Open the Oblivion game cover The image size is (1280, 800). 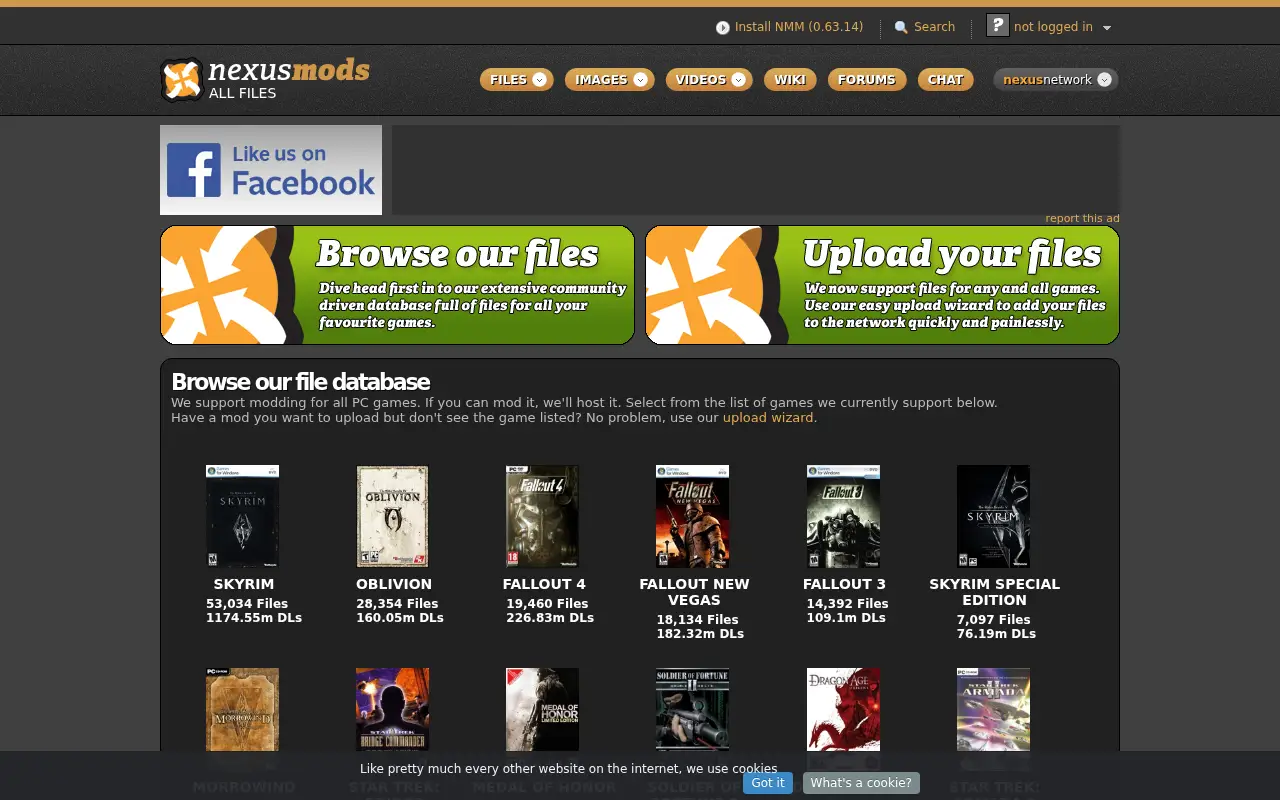click(392, 516)
